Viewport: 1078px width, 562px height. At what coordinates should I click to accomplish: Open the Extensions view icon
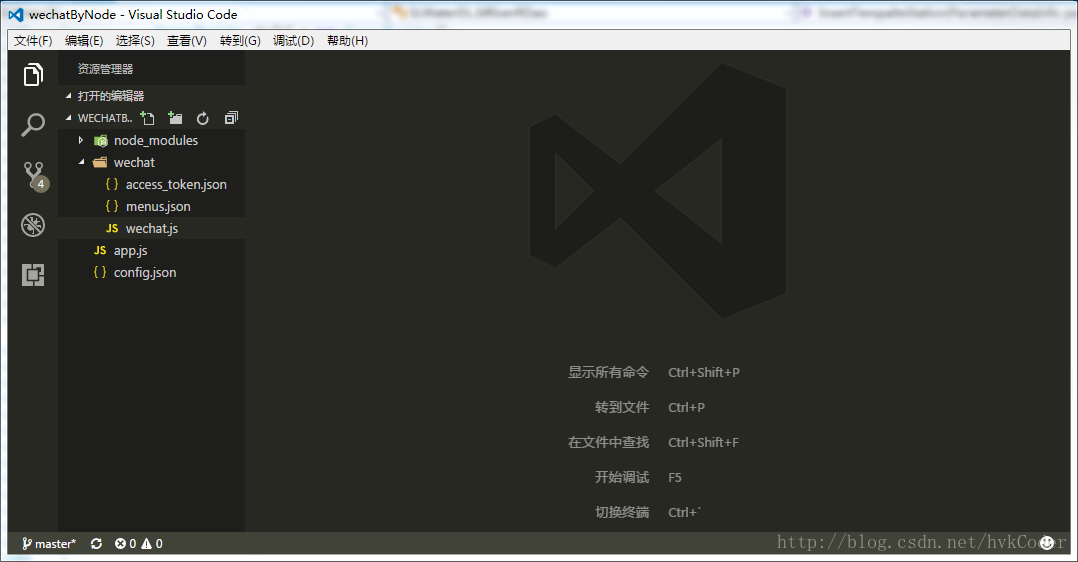(x=33, y=275)
